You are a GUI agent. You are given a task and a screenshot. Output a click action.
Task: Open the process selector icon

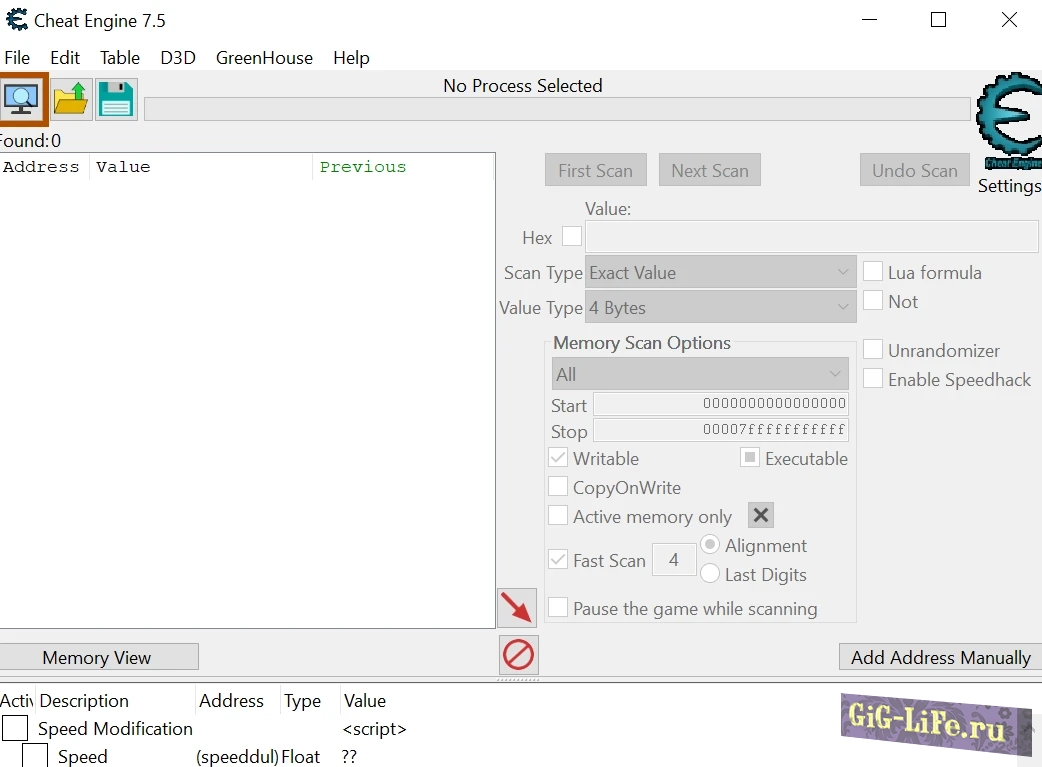point(22,99)
